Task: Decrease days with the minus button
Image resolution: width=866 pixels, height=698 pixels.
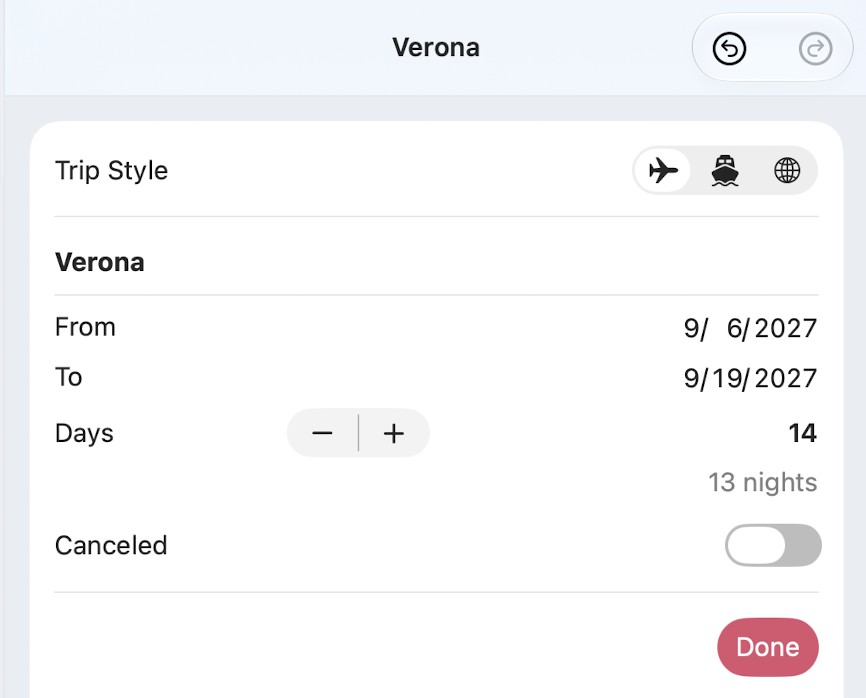Action: [x=322, y=433]
